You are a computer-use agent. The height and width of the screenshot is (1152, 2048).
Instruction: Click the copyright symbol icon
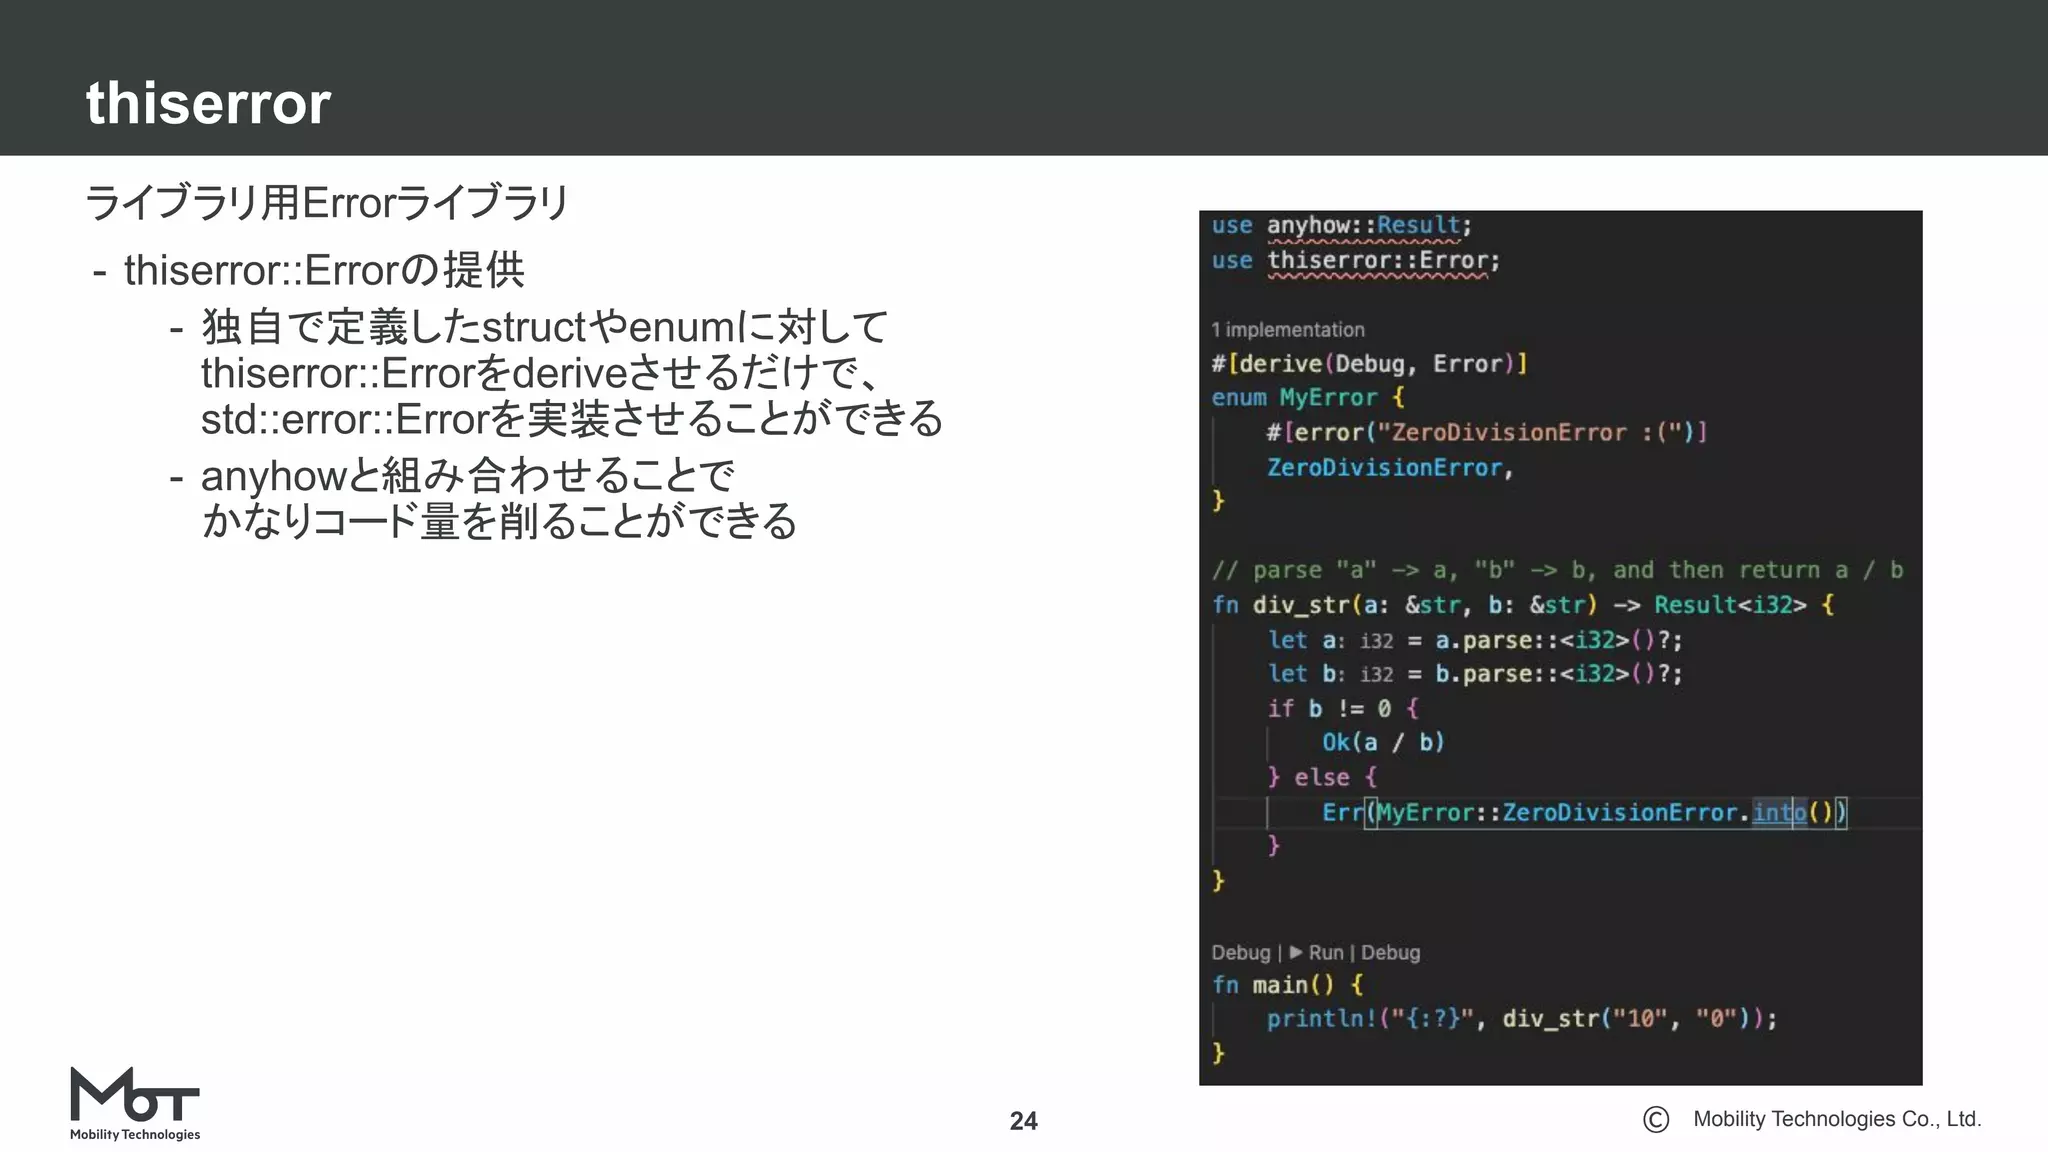click(x=1656, y=1120)
